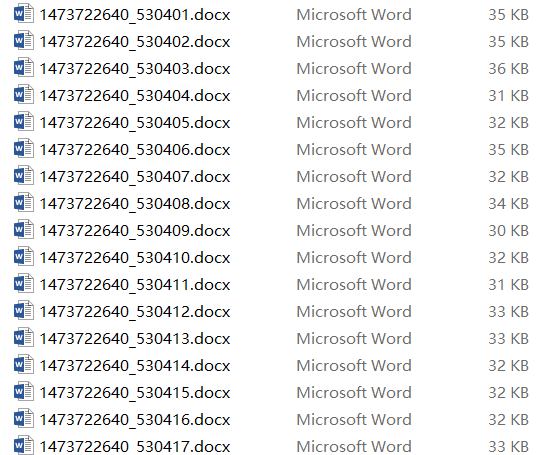Select file name 1473722640_530407.docx
539x455 pixels.
tap(135, 177)
